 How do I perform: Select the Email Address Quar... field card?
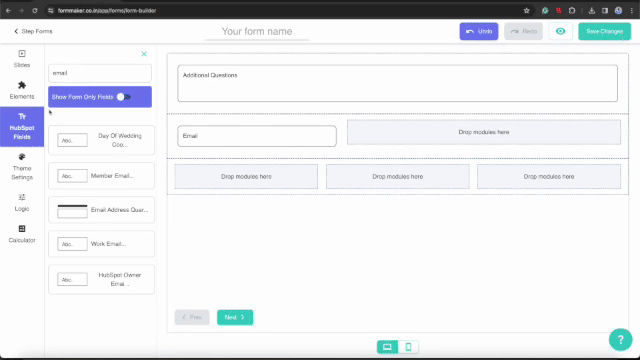[101, 210]
